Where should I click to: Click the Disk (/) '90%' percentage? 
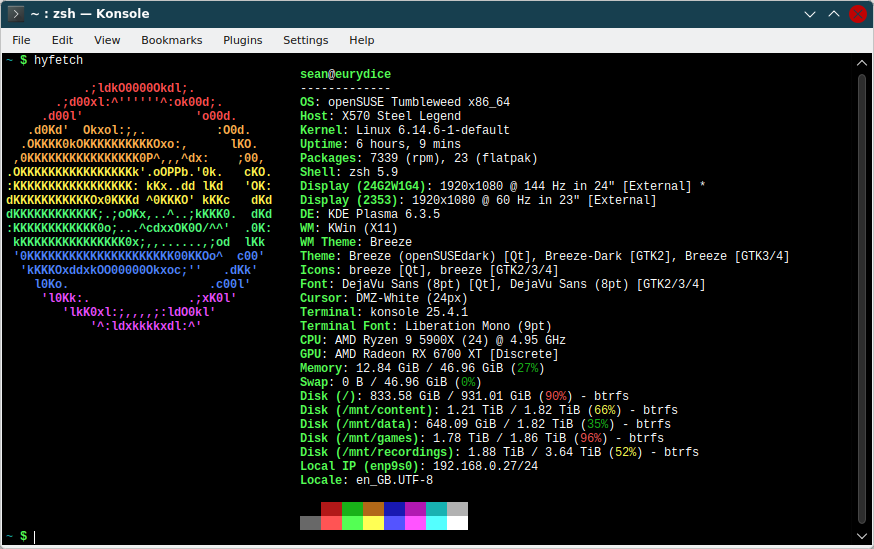point(555,396)
